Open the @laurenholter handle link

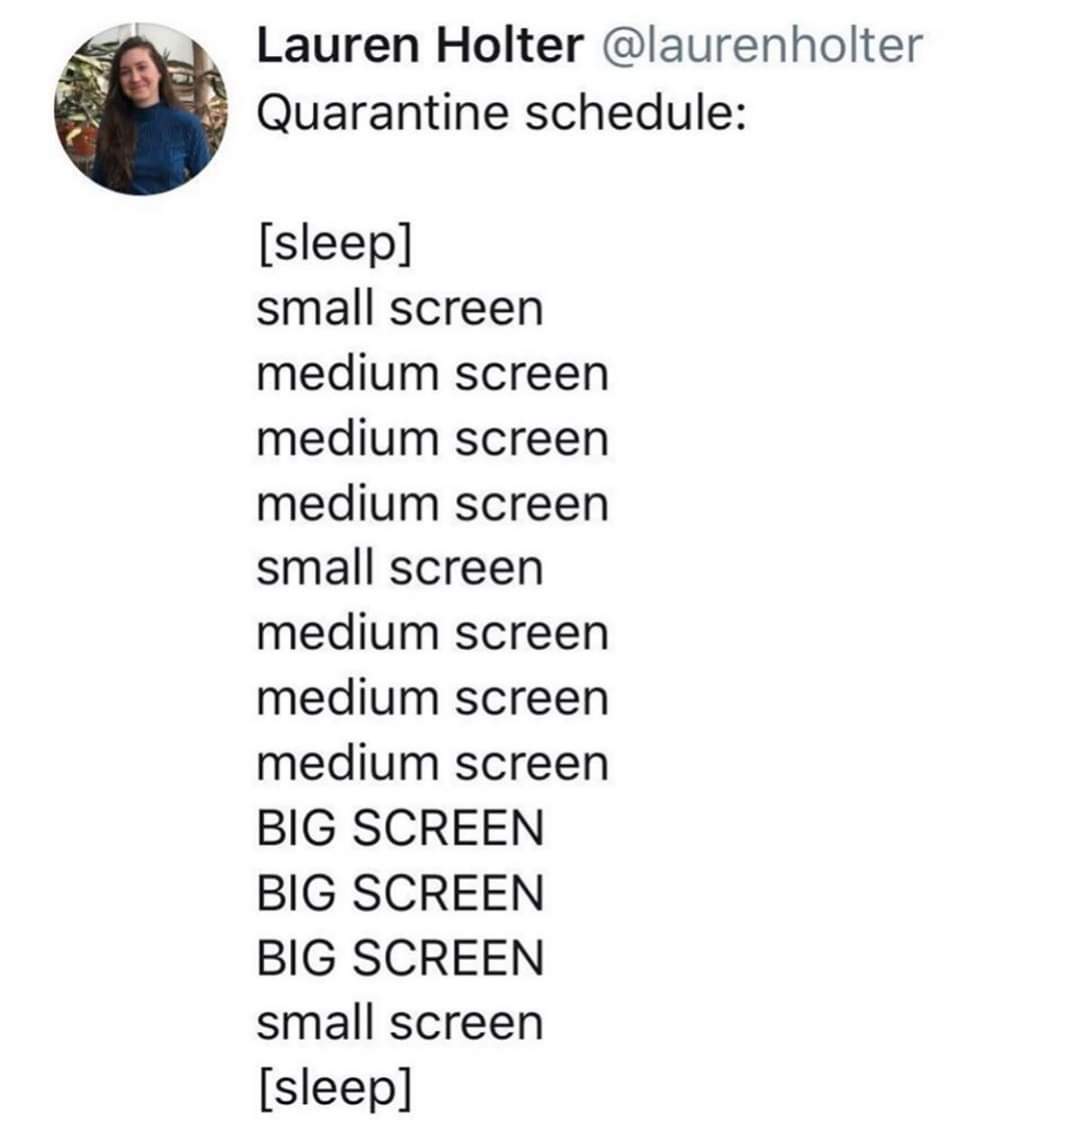(x=761, y=46)
